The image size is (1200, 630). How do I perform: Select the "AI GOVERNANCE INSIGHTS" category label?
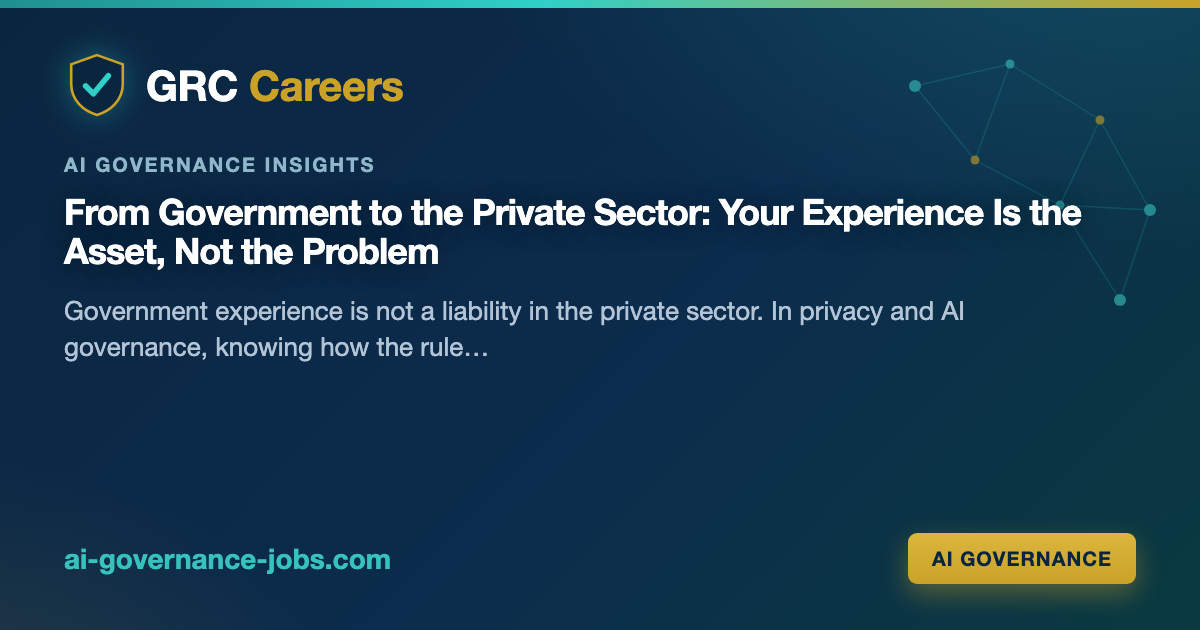click(x=219, y=165)
